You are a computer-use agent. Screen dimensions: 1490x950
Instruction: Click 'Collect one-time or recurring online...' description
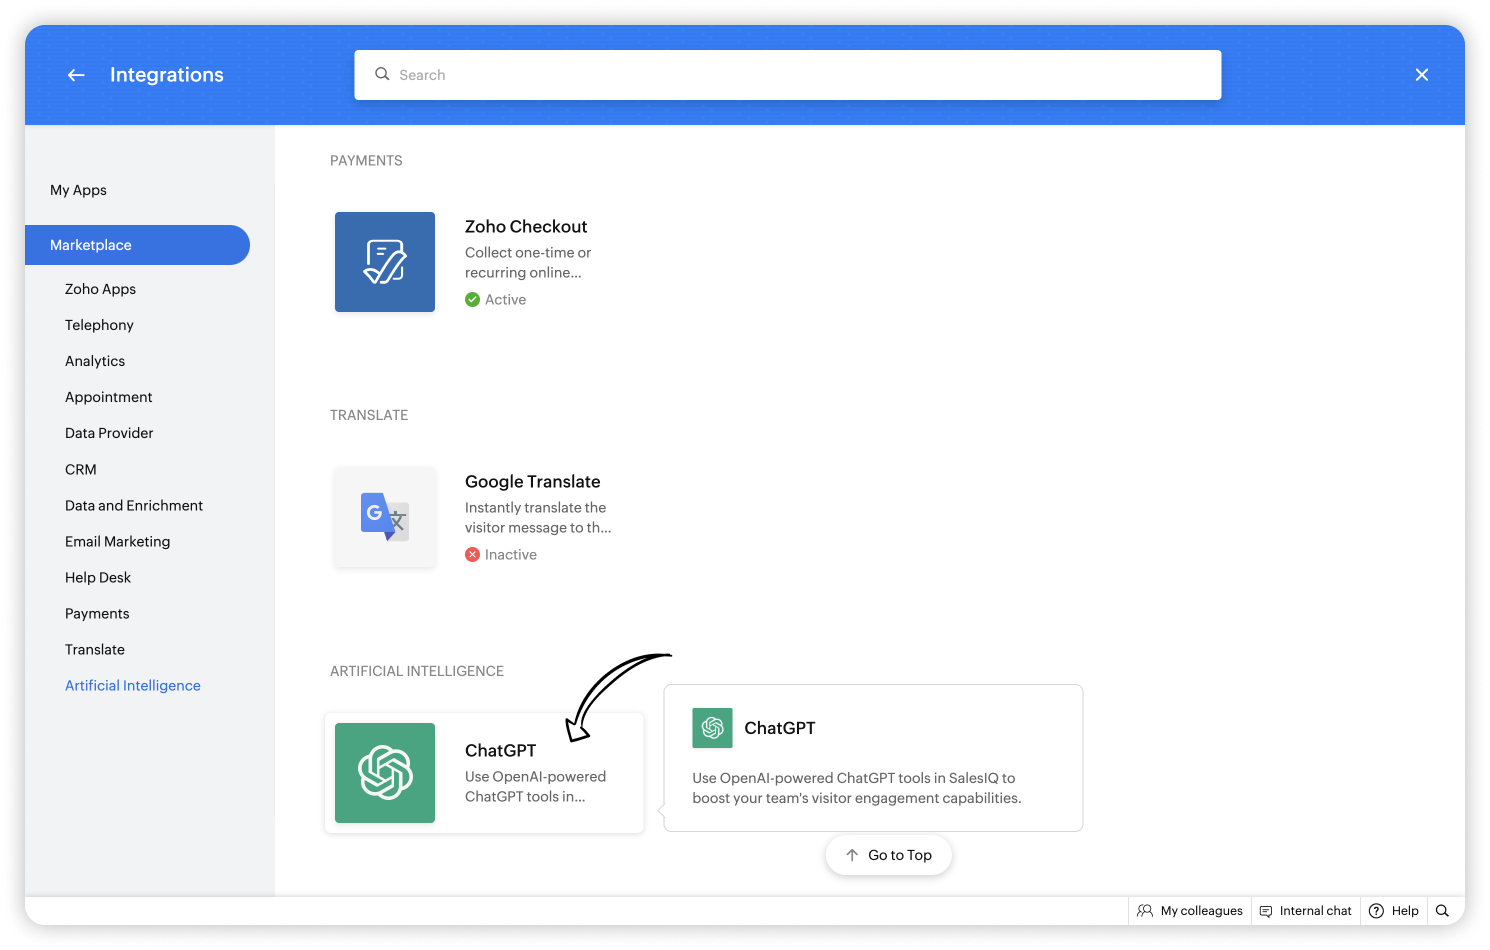tap(528, 263)
